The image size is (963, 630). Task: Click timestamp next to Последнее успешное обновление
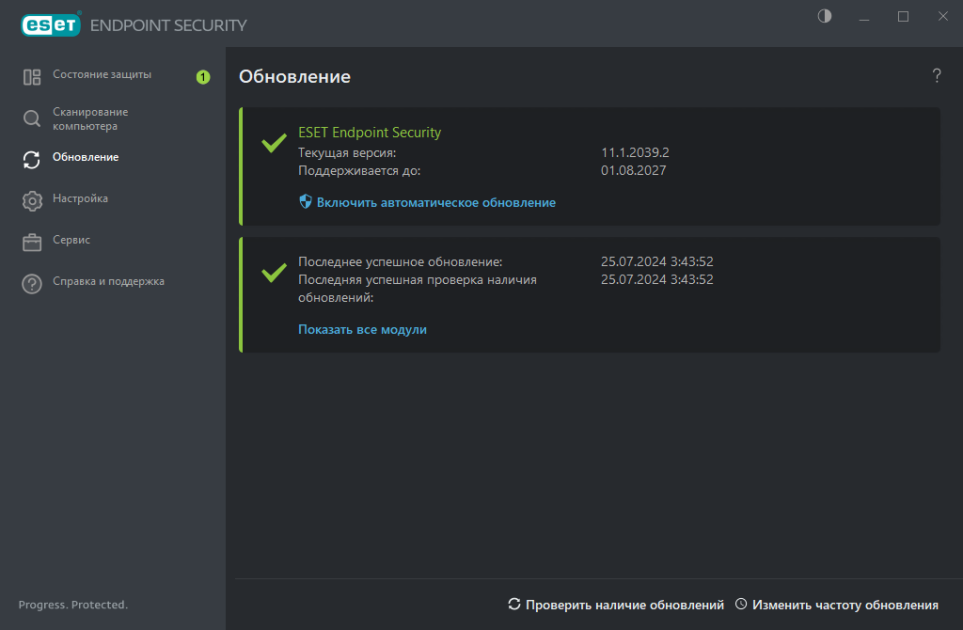coord(657,262)
